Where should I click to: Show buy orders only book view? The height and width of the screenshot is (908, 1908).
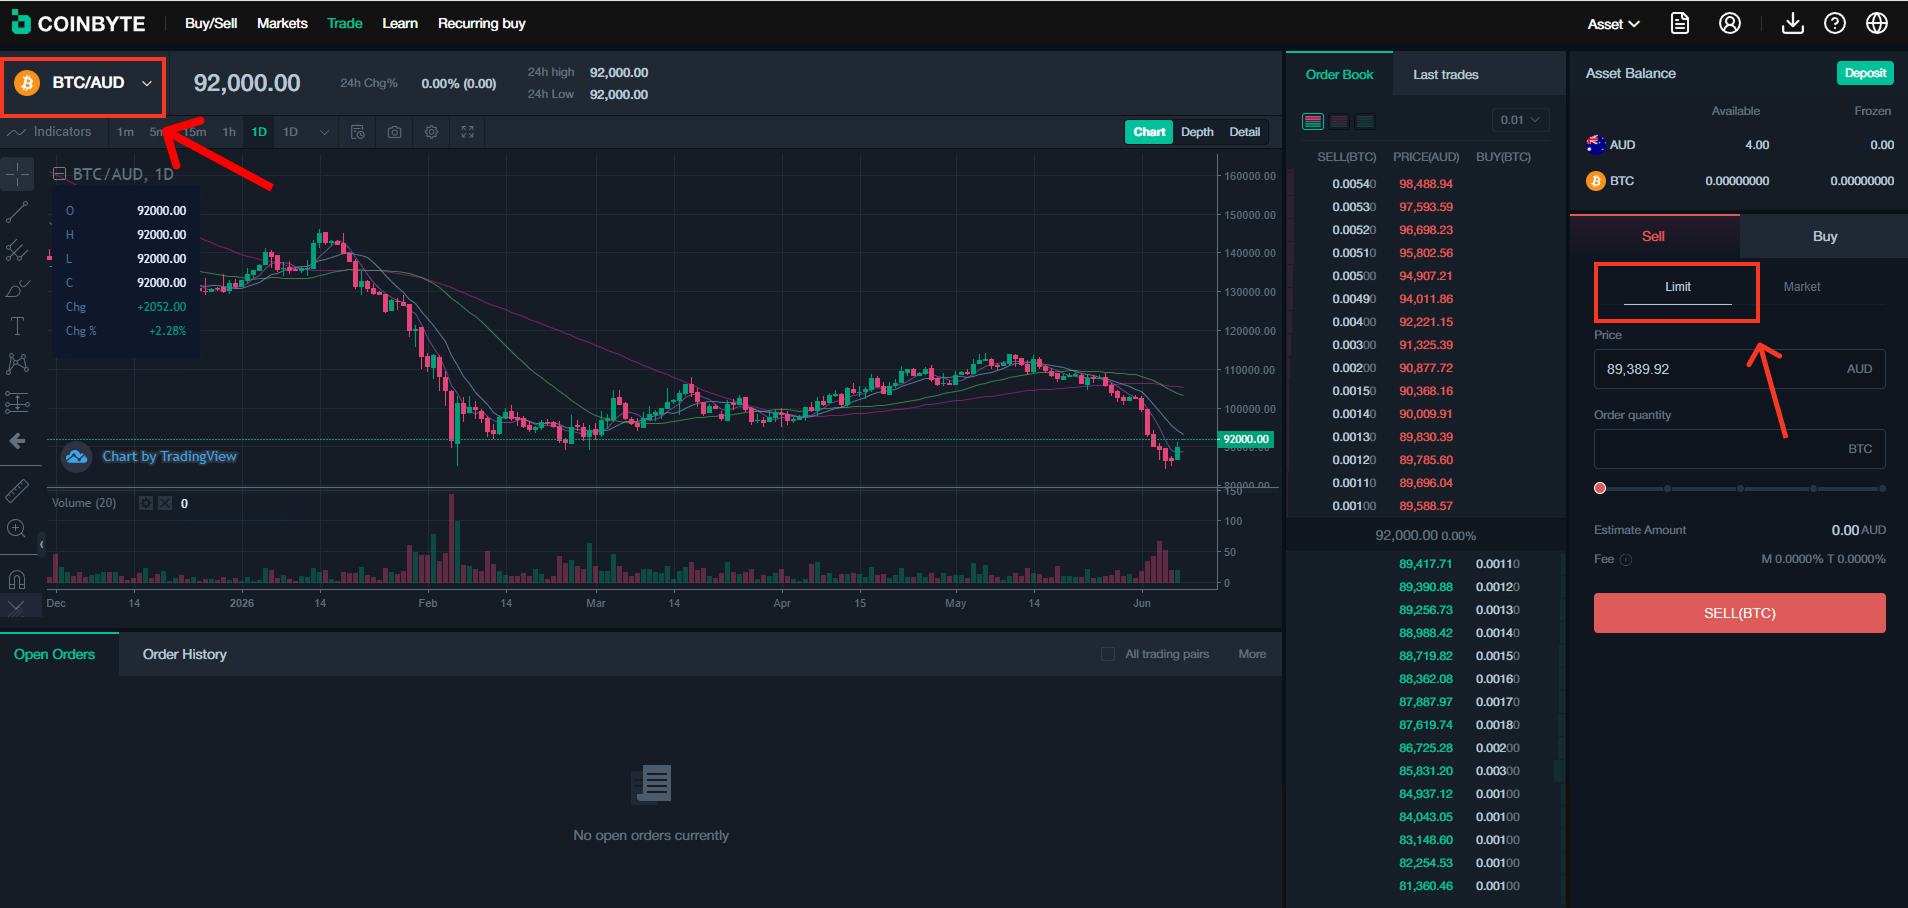point(1365,121)
